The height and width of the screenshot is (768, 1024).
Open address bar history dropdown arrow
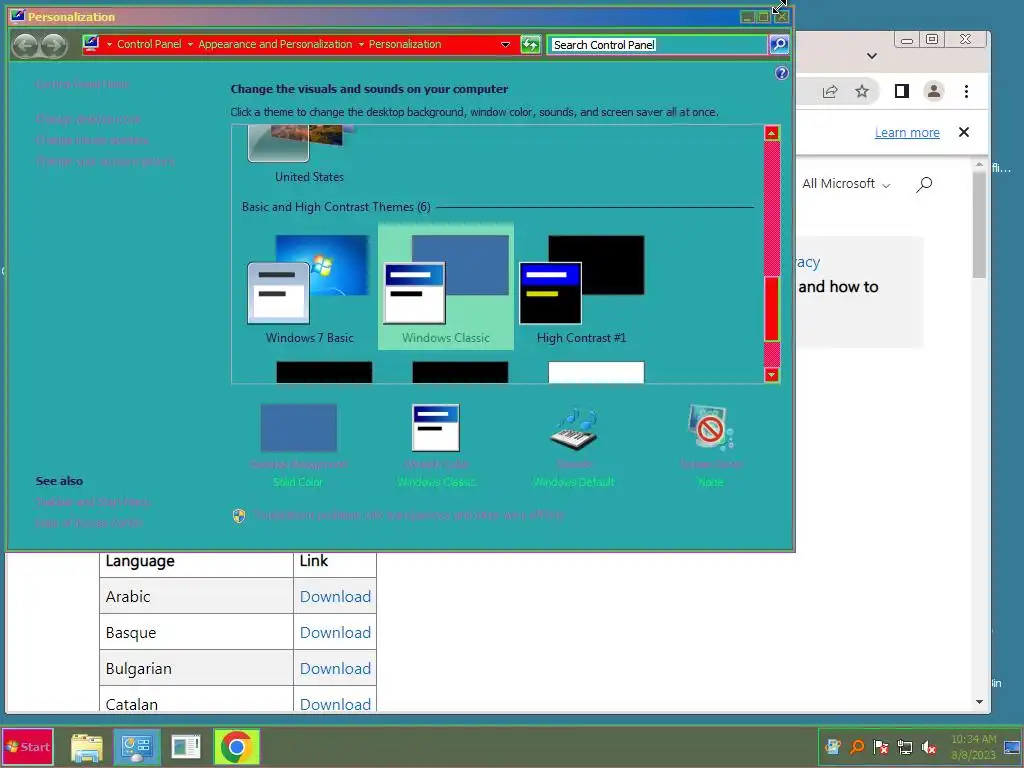pos(505,44)
